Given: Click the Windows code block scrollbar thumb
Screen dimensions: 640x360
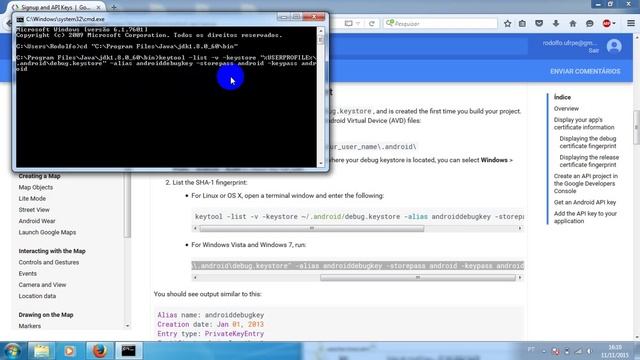Looking at the screenshot, I should pos(418,278).
